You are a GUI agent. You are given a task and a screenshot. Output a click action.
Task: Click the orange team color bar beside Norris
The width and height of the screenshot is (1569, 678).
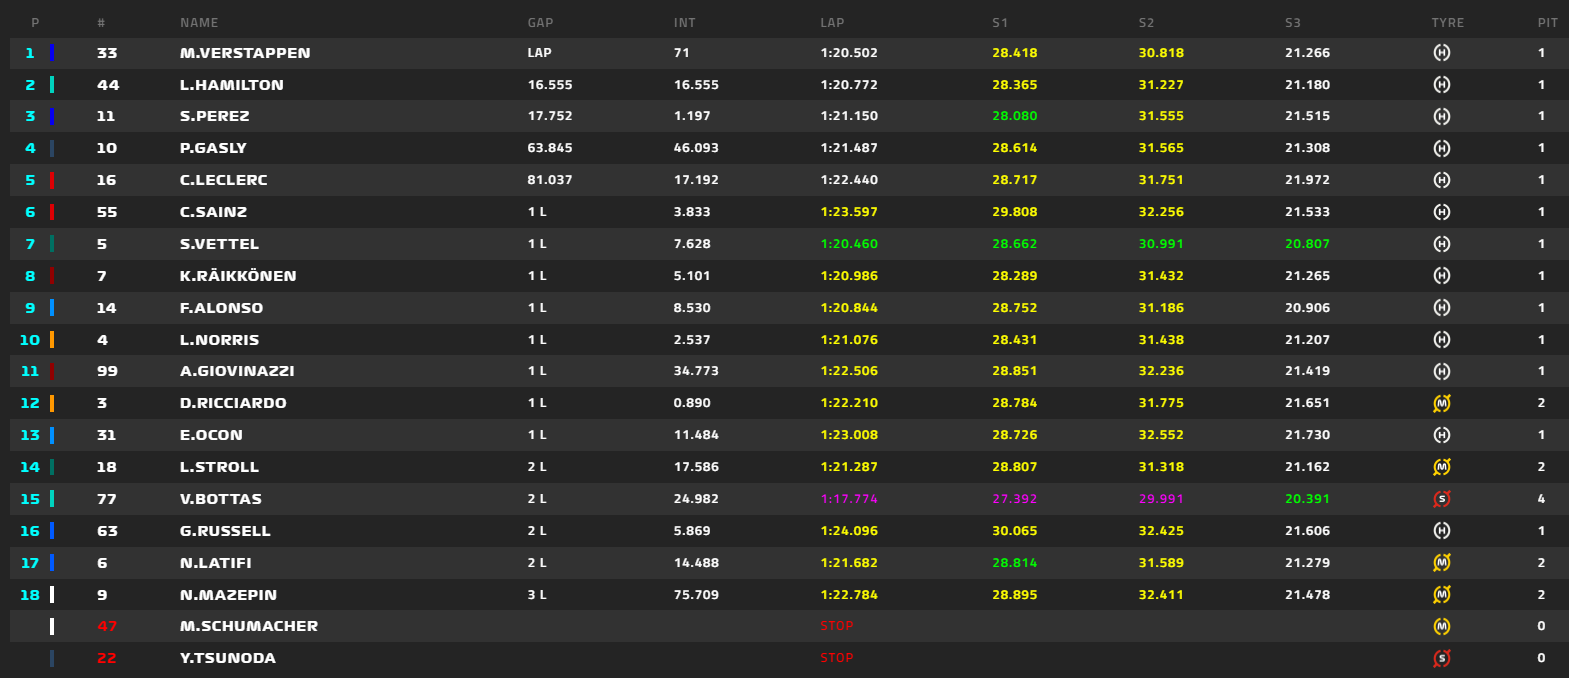point(52,340)
